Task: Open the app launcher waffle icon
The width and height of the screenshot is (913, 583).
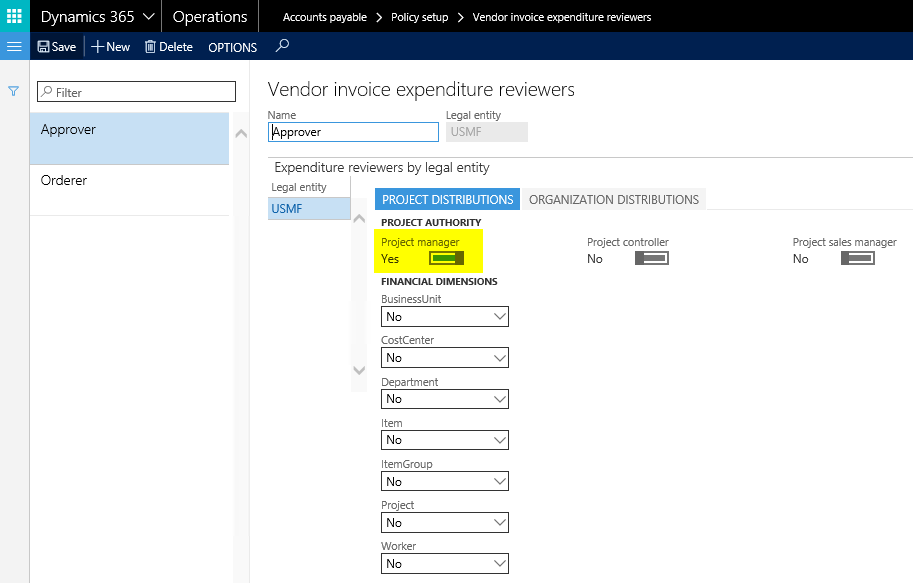Action: (x=14, y=16)
